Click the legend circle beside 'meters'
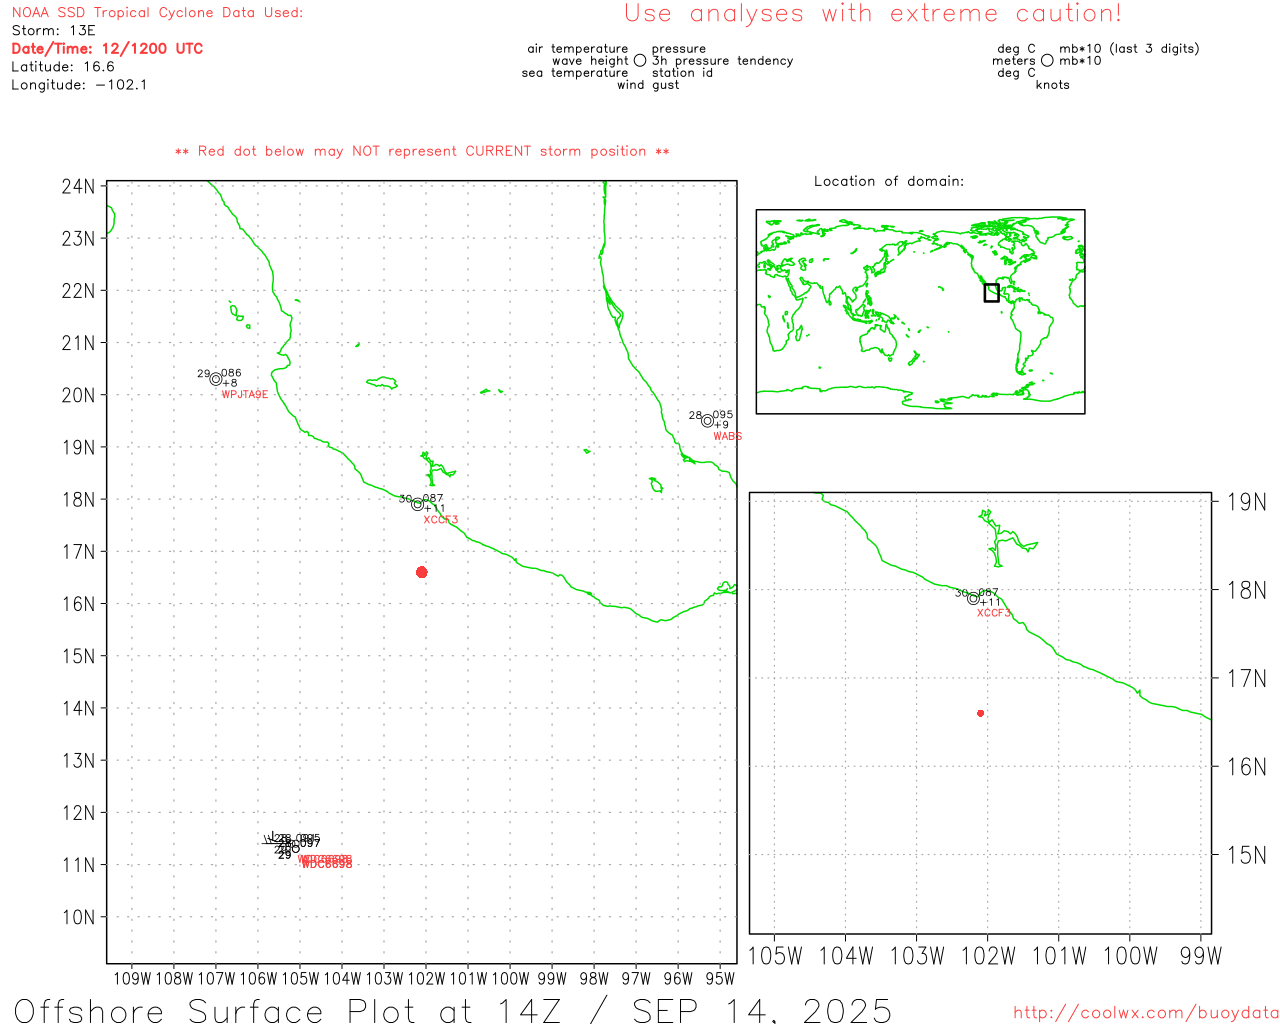The height and width of the screenshot is (1024, 1280). click(x=1047, y=61)
